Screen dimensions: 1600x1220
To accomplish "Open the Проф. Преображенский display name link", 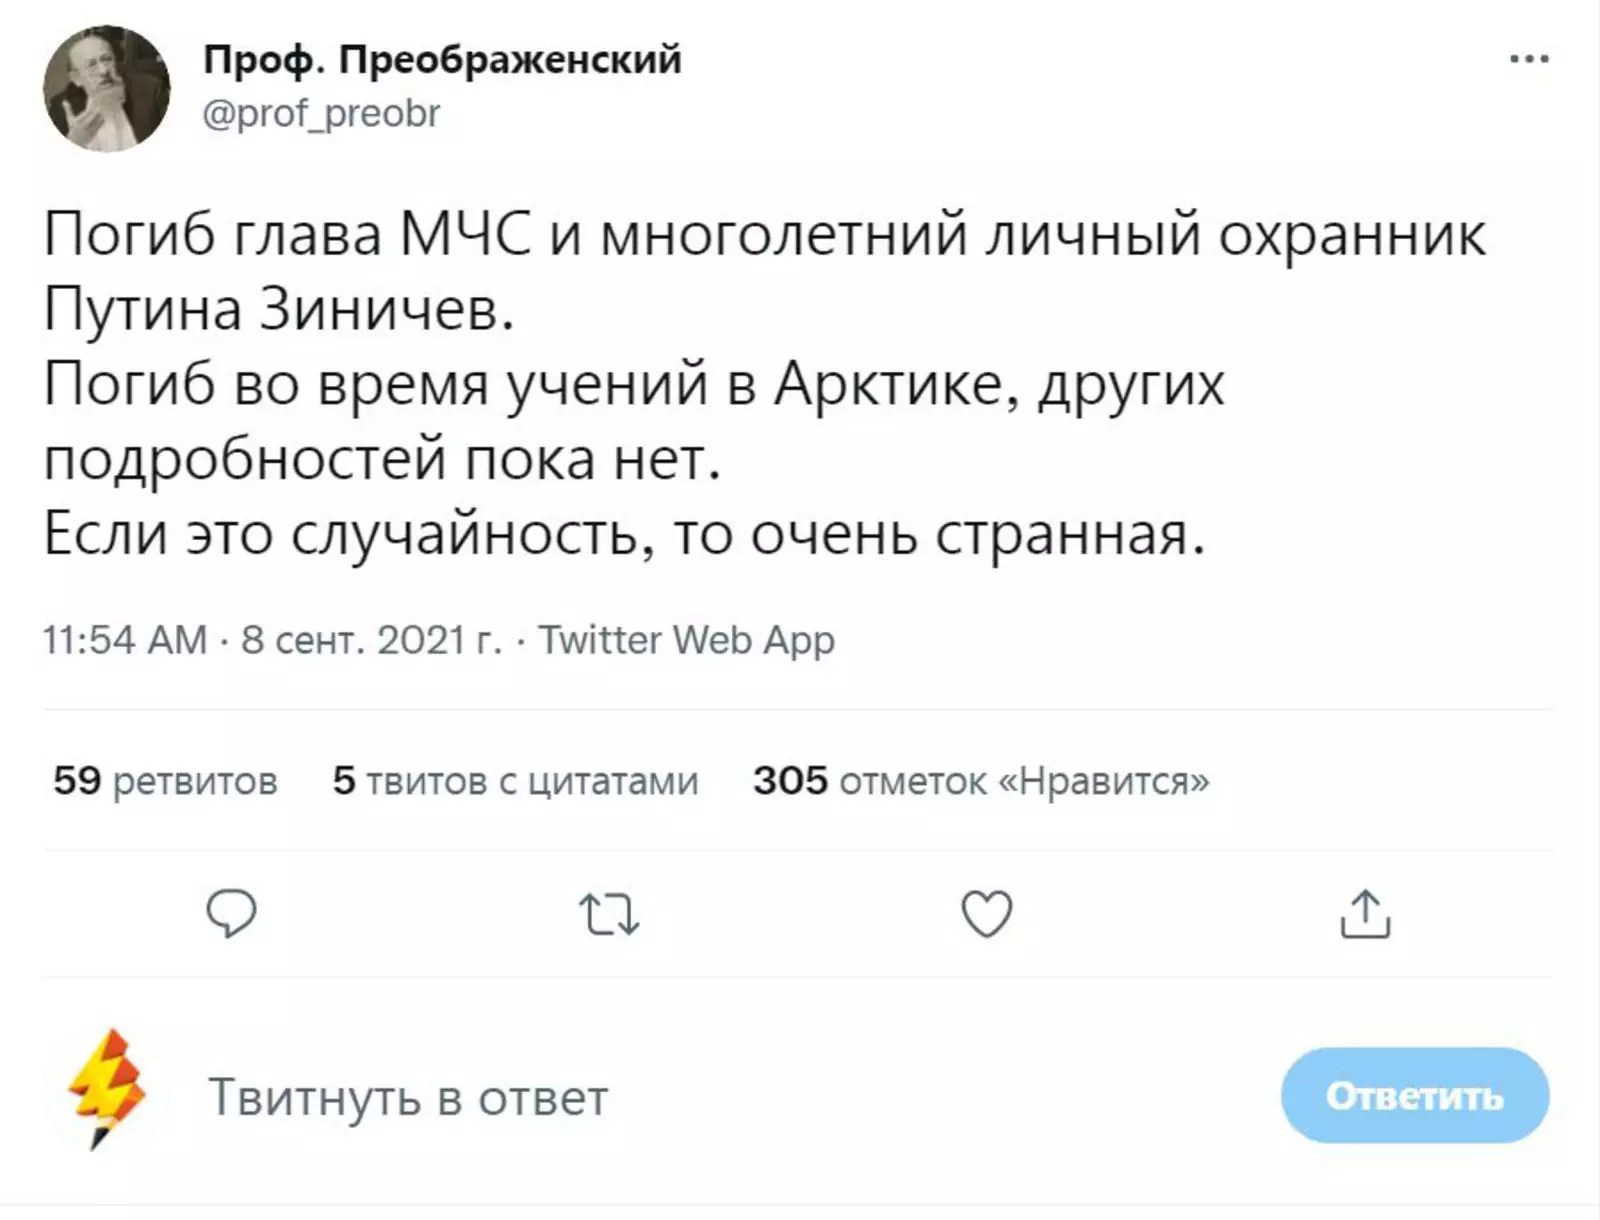I will 442,60.
